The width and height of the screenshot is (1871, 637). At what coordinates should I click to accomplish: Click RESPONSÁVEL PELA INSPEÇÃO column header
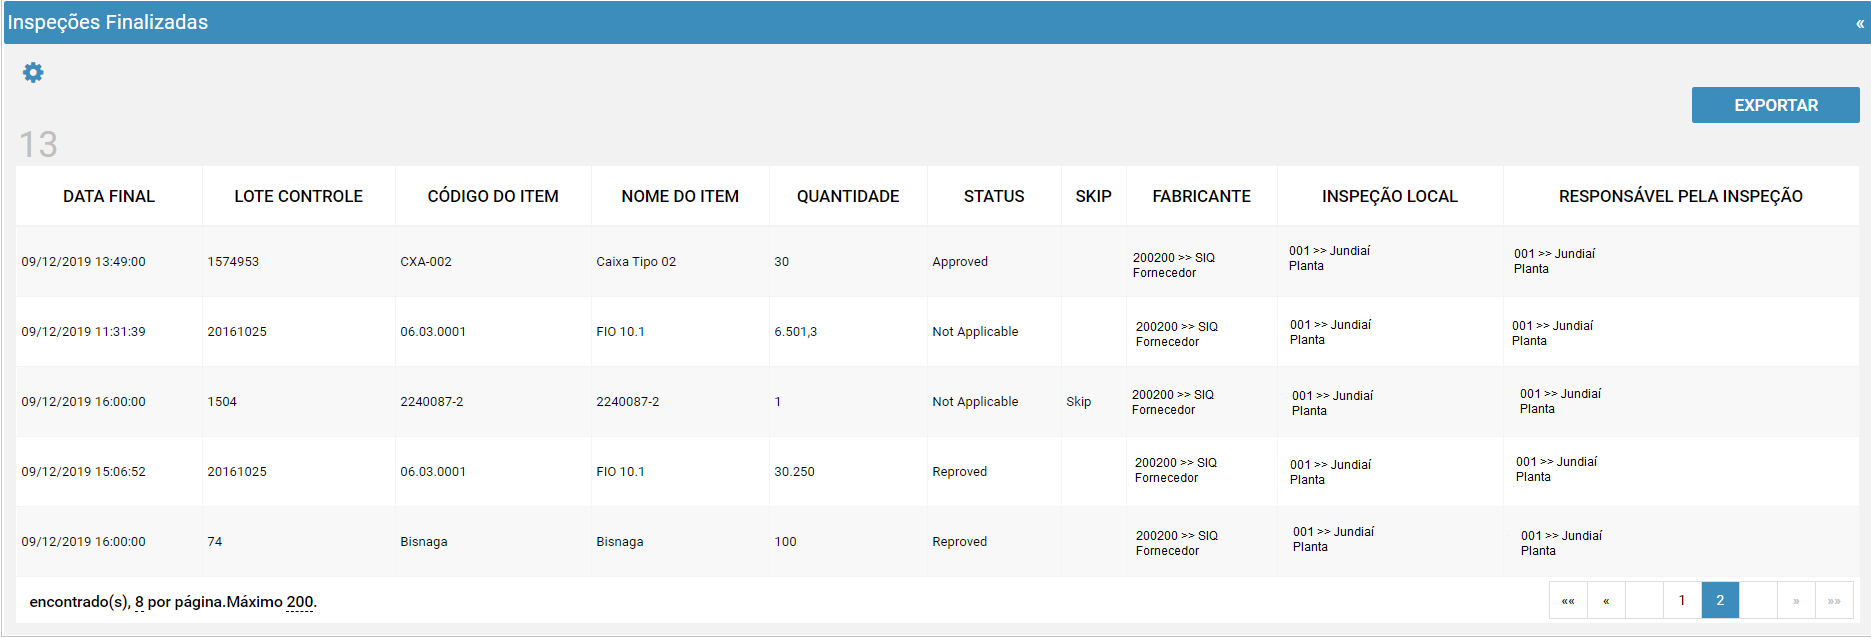(x=1680, y=196)
